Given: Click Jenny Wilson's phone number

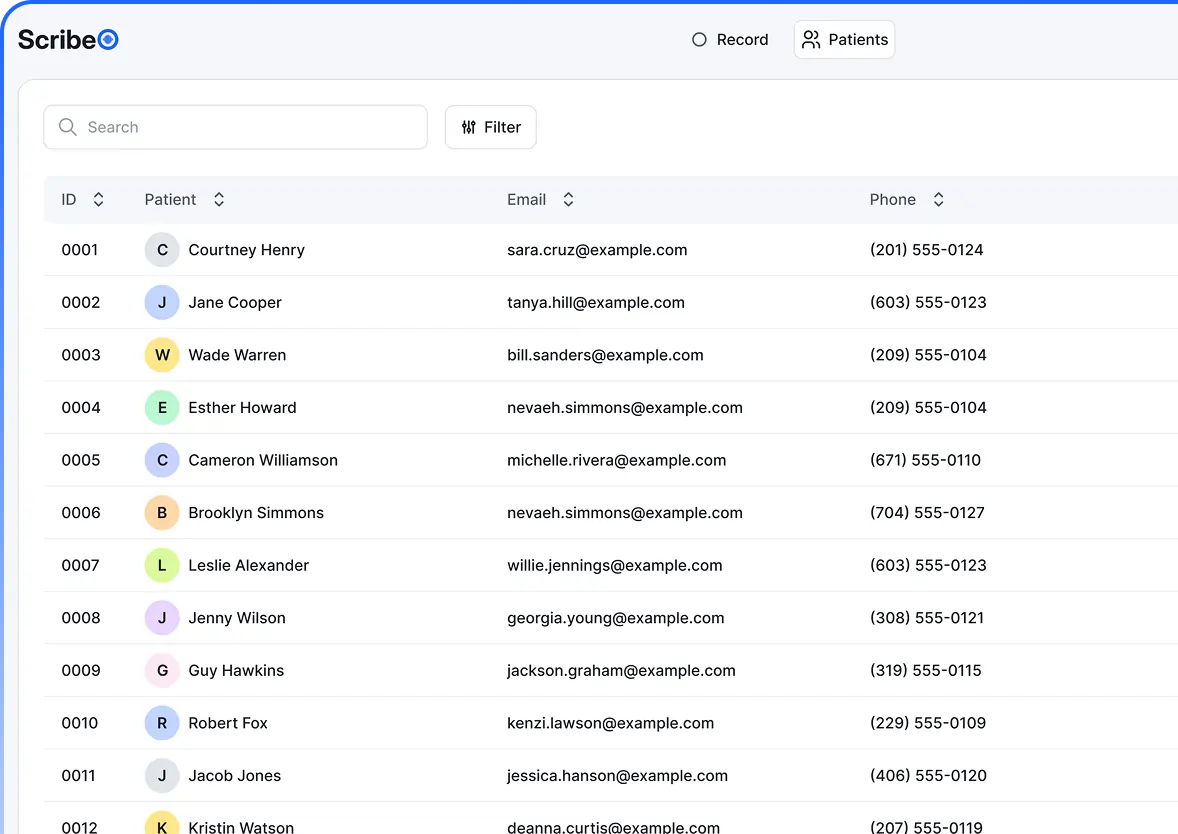Looking at the screenshot, I should coord(928,618).
